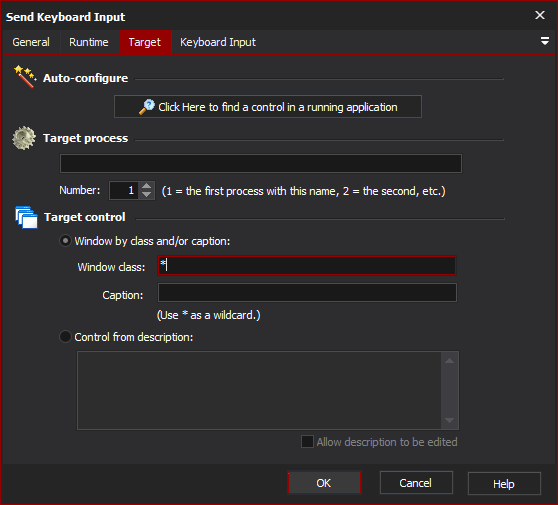Close the Send Keyboard Input dialog
Screen dimensions: 558x505
tap(539, 15)
